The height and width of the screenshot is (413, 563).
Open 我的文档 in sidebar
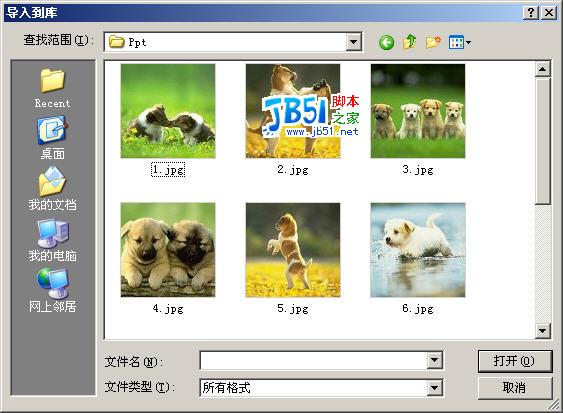click(x=52, y=189)
